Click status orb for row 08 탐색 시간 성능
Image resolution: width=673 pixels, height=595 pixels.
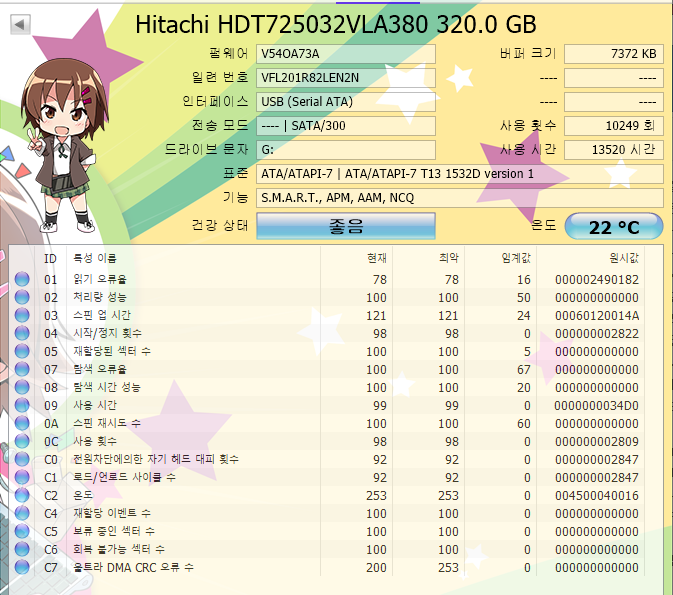coord(22,388)
